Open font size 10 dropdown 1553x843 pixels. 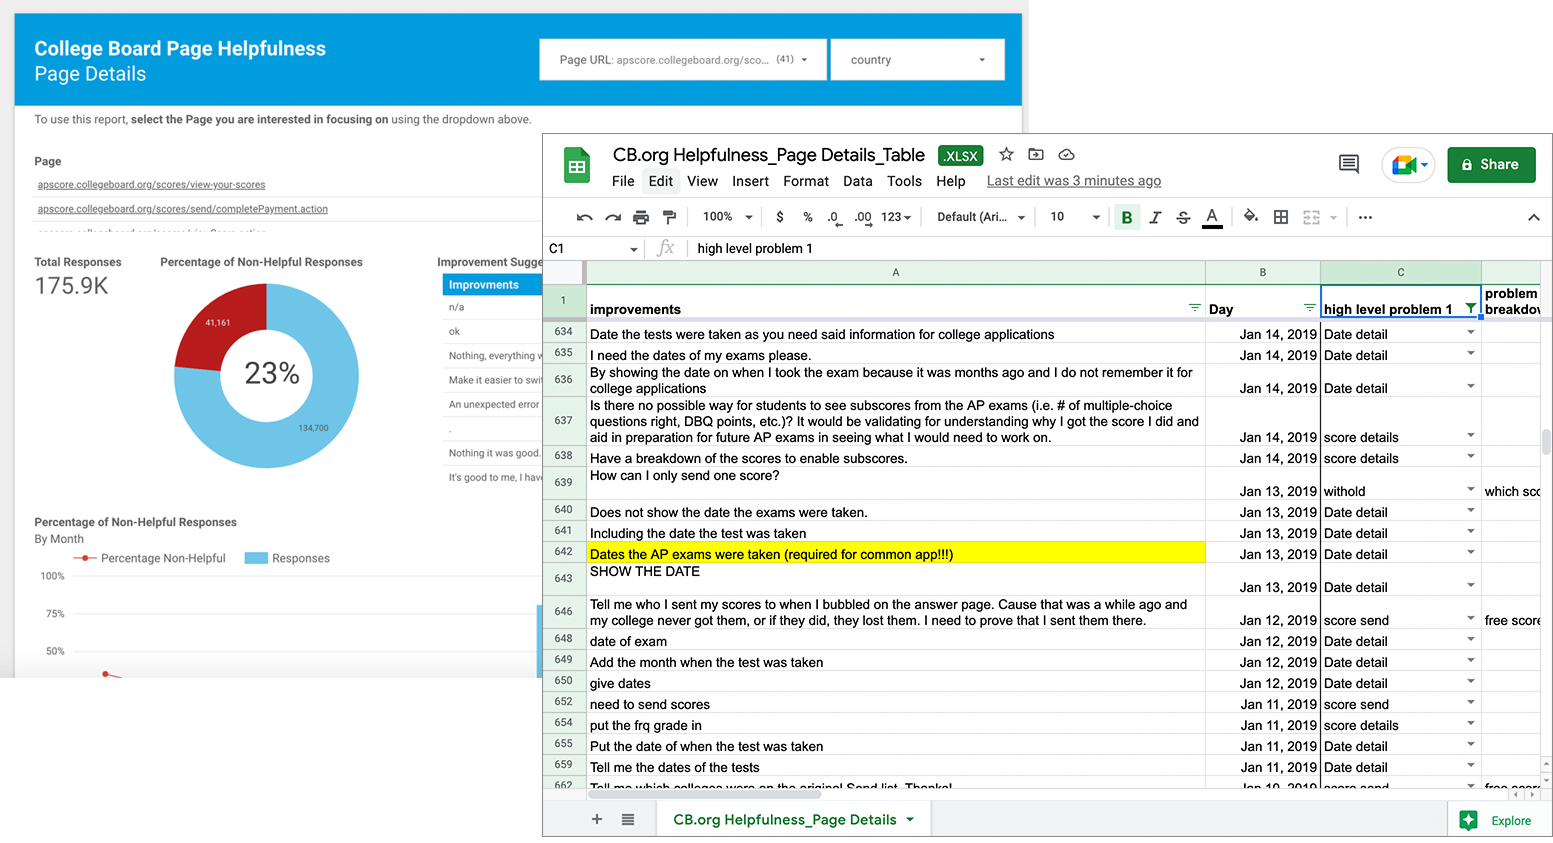[1074, 217]
